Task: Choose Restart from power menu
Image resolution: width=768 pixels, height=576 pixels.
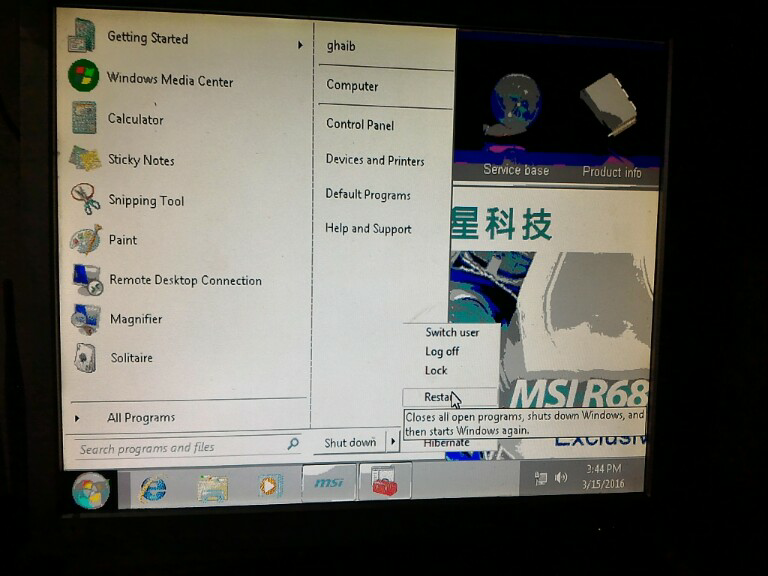Action: point(450,397)
